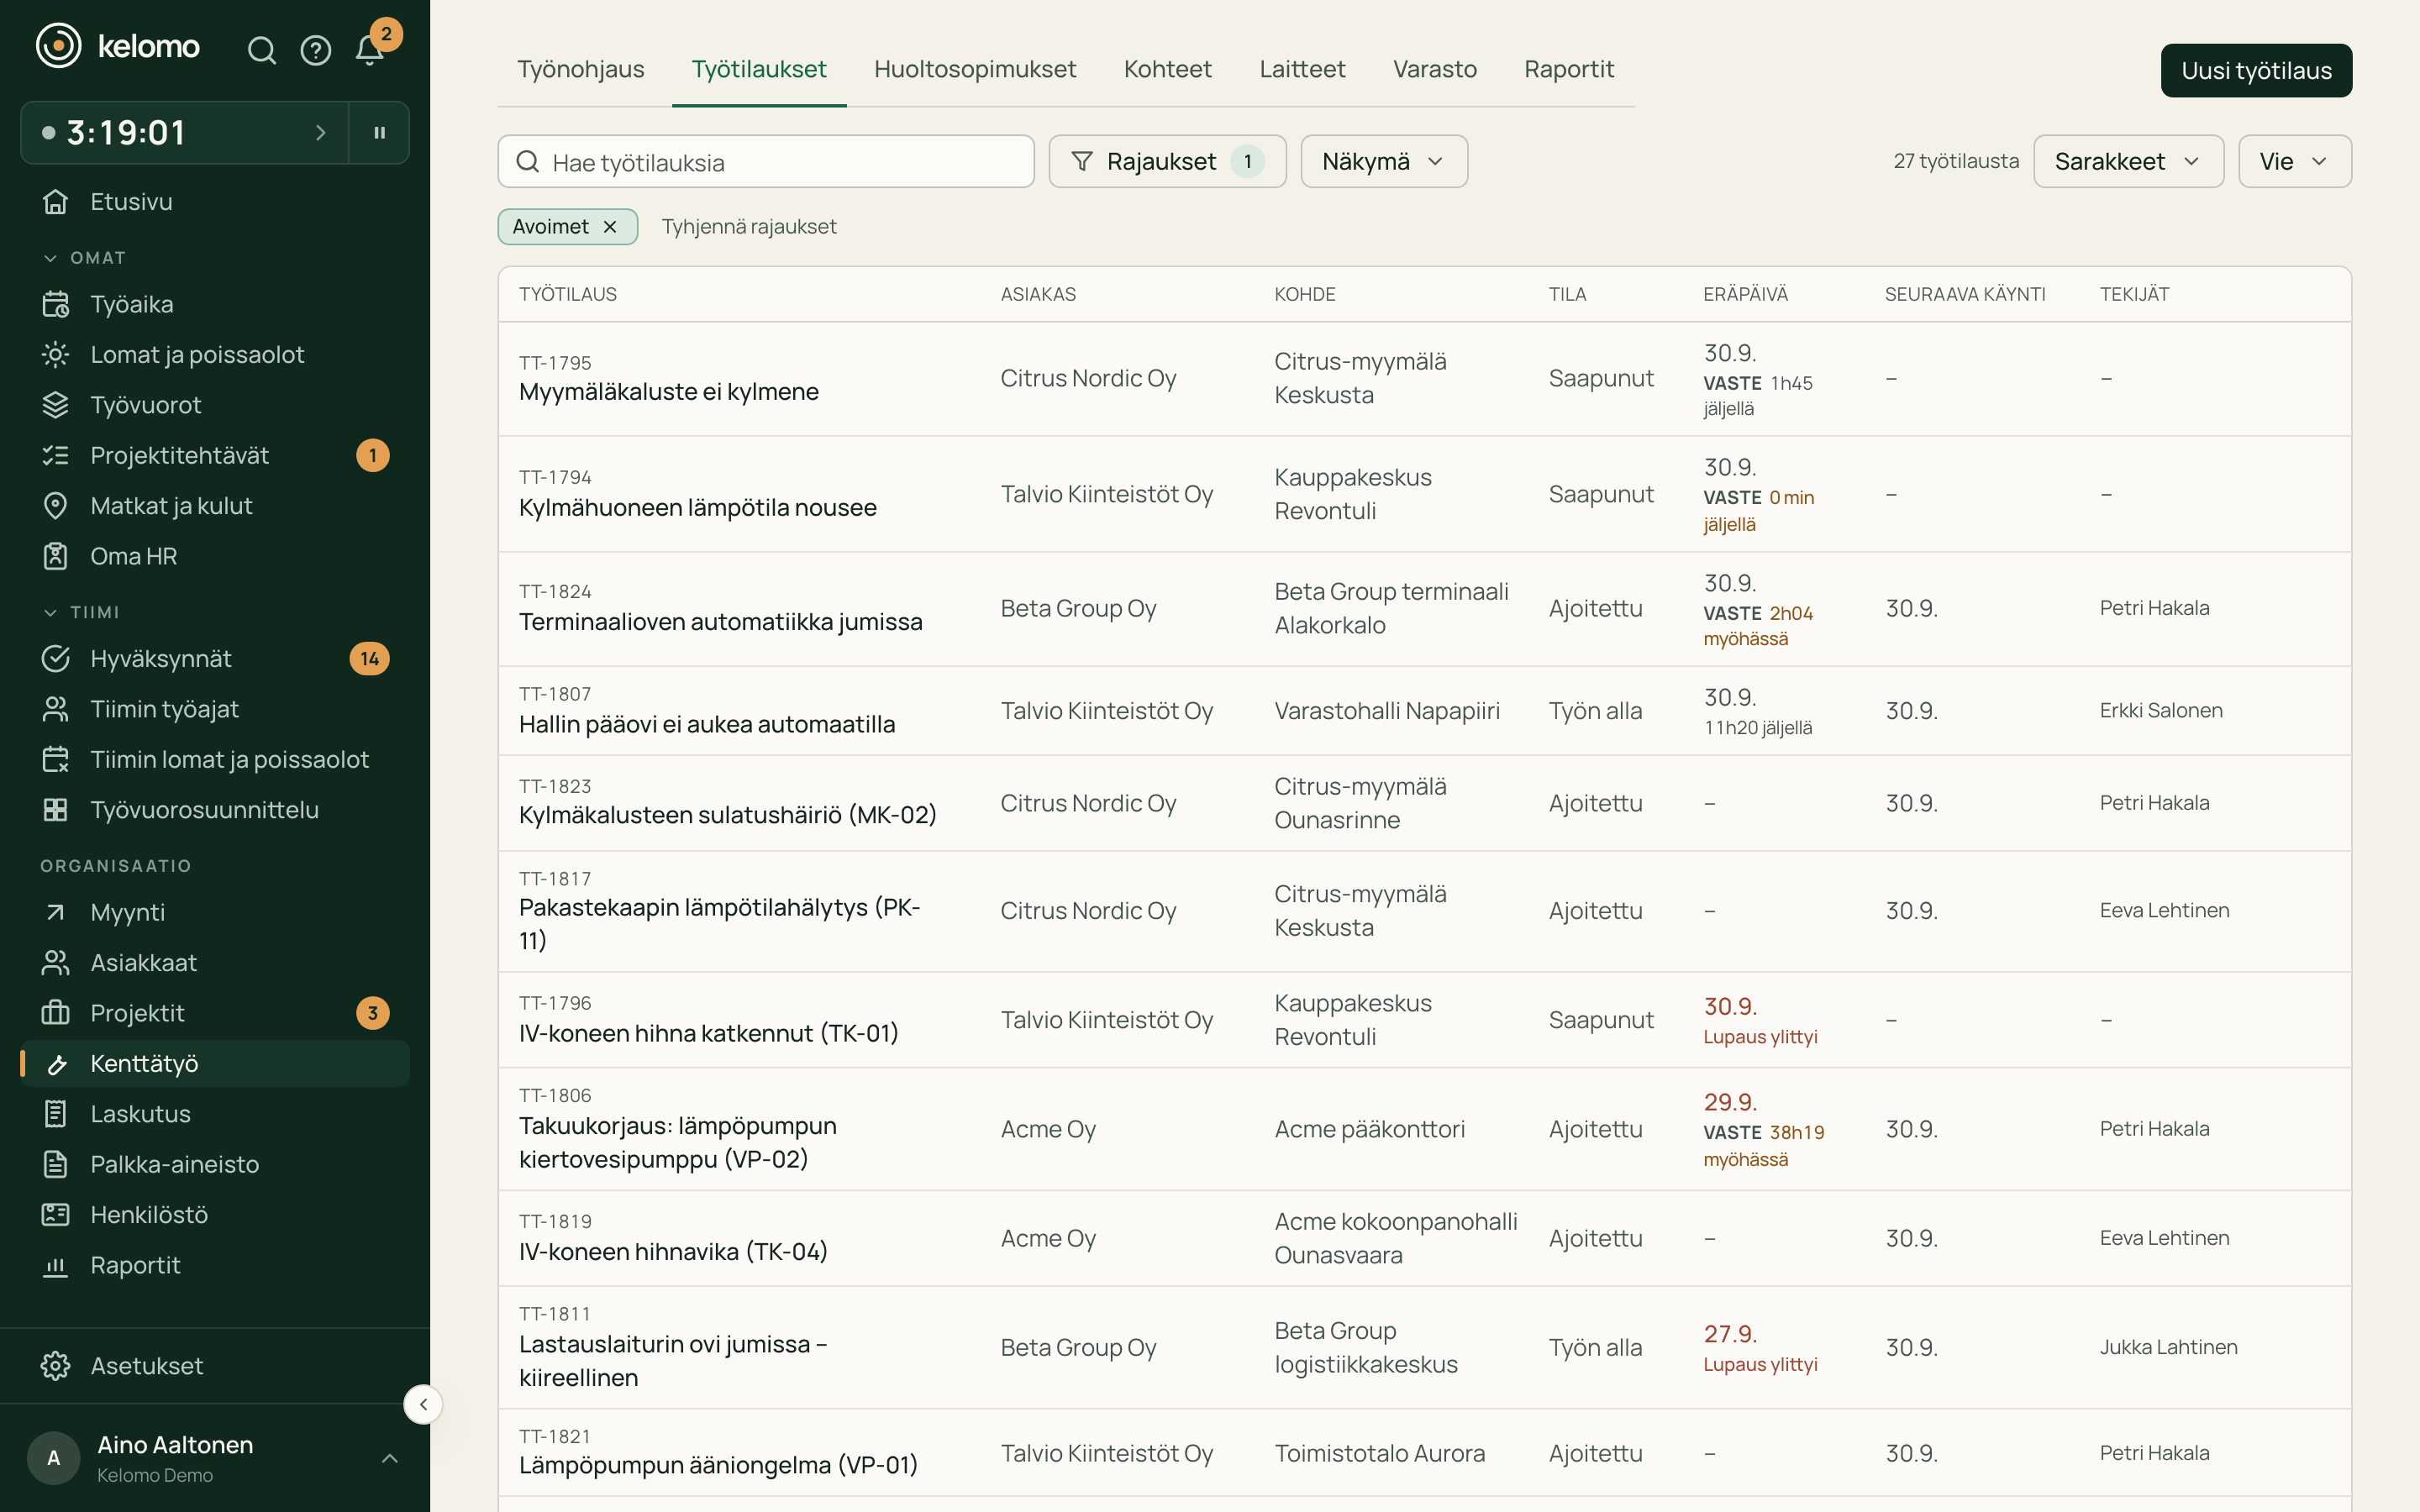Click Tyhjennä rajaukset link

pos(749,227)
